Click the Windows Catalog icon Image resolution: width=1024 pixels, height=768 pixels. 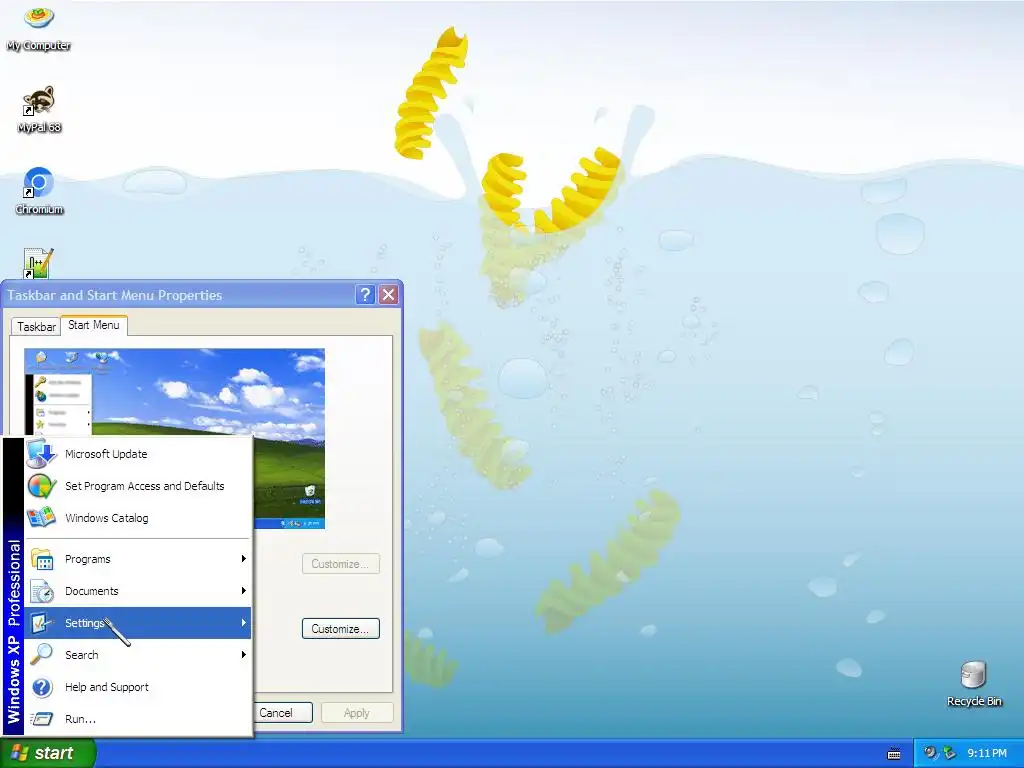point(42,518)
